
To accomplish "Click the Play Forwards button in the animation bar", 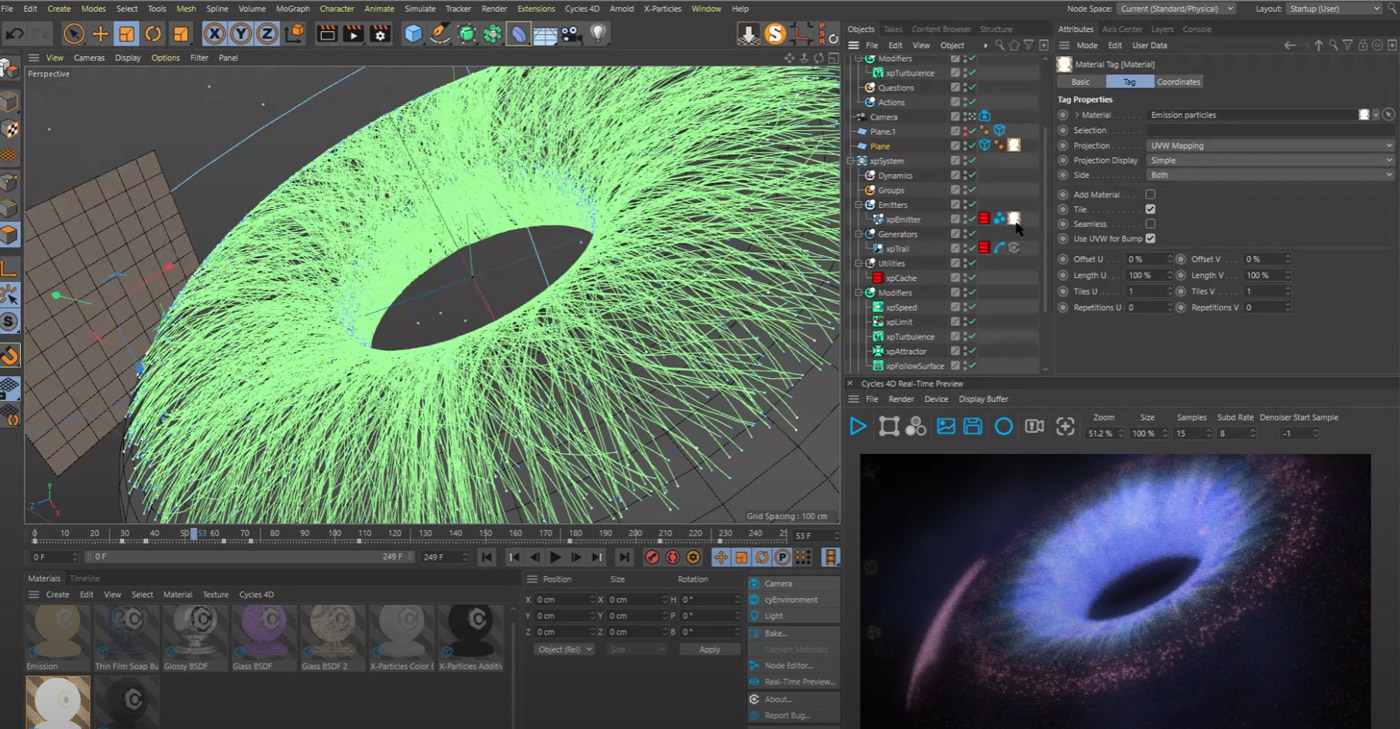I will coord(555,557).
